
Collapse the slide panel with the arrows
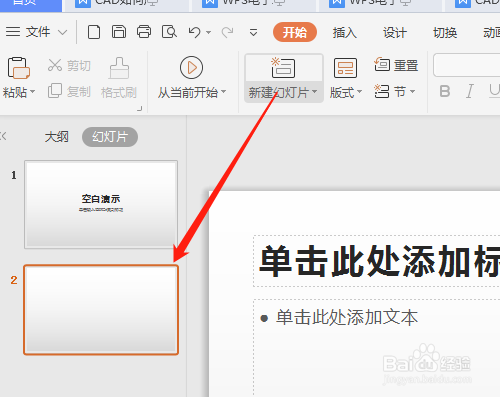point(3,136)
